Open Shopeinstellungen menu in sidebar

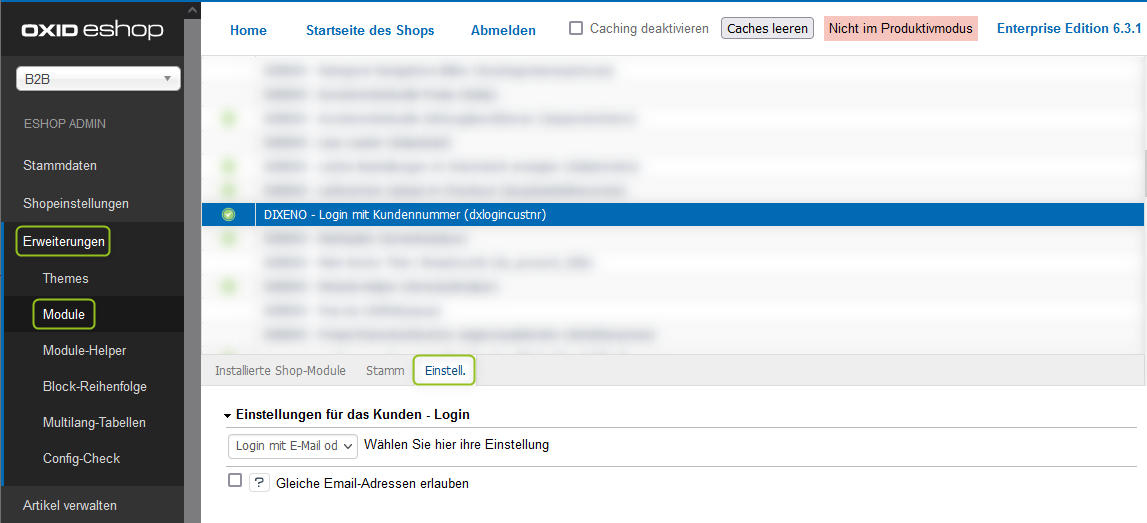click(76, 203)
